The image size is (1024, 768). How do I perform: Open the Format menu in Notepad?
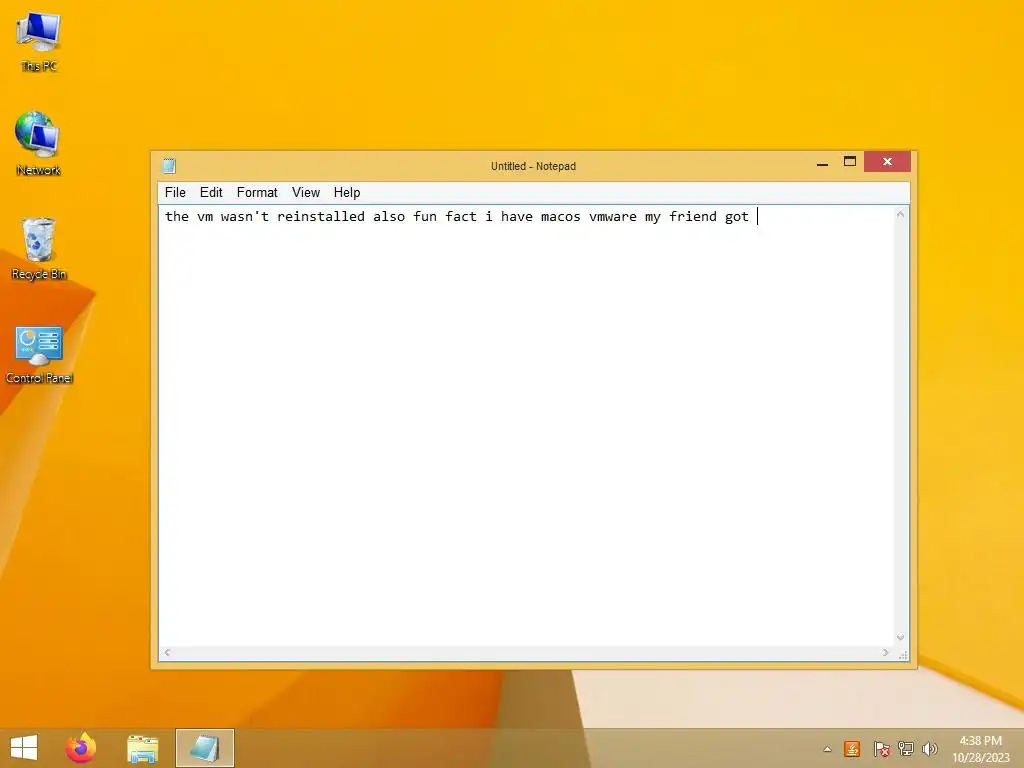[257, 193]
